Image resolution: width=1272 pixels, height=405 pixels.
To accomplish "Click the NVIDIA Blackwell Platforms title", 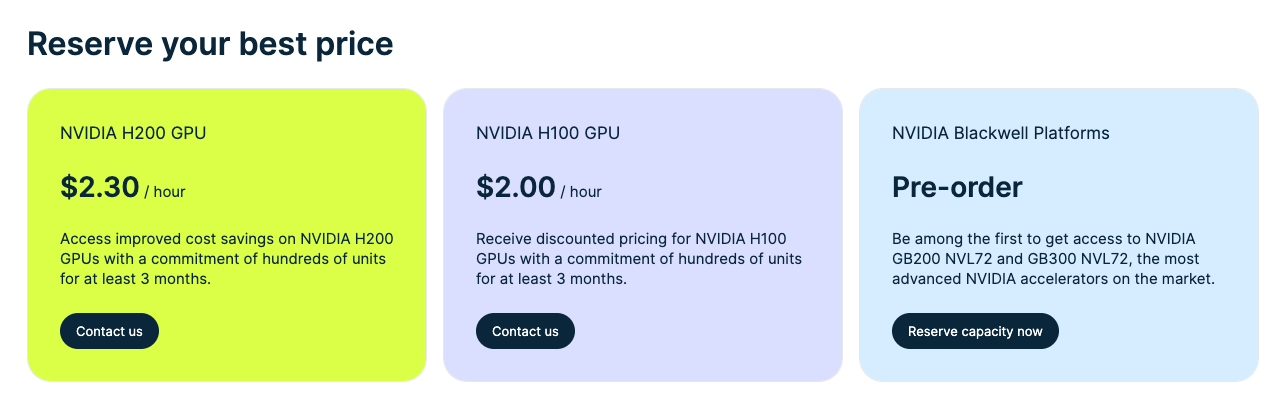I will (1000, 133).
